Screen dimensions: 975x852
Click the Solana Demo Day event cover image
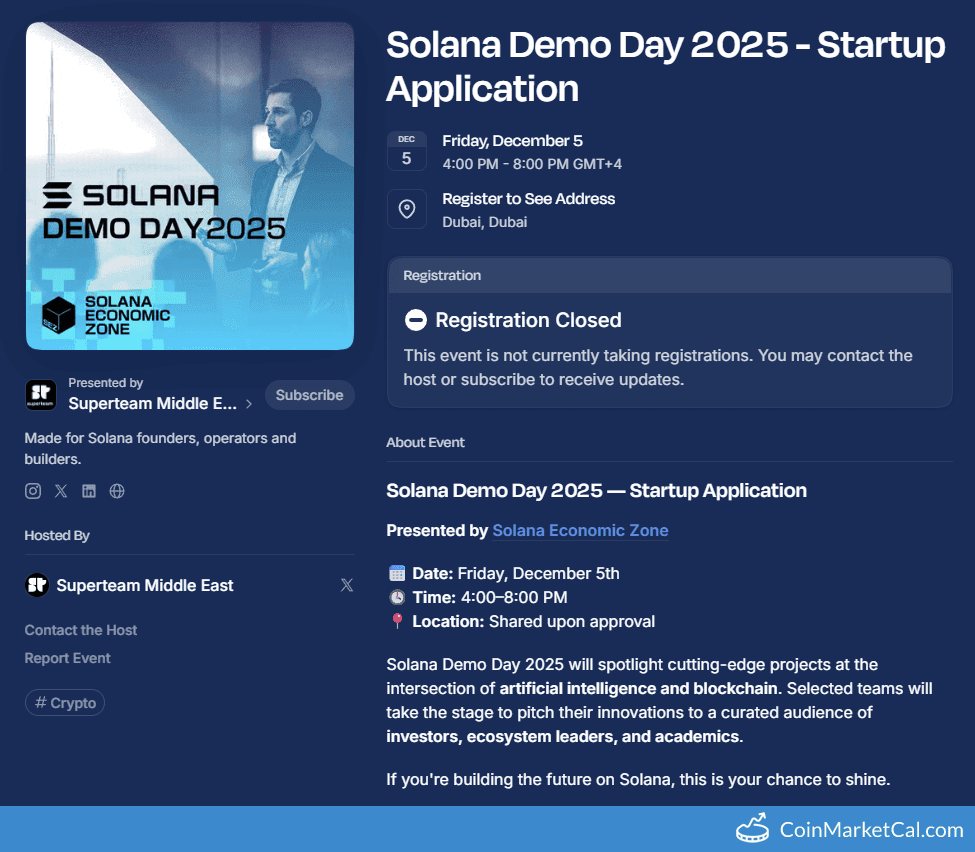coord(189,186)
